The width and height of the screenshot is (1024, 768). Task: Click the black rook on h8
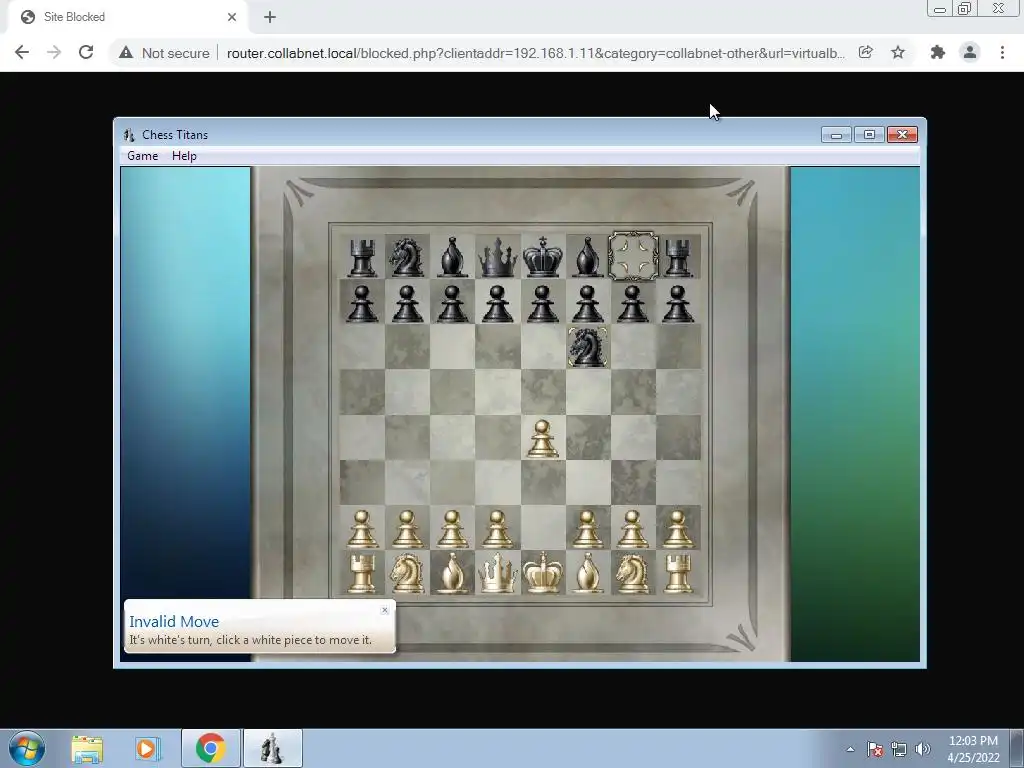pos(678,257)
